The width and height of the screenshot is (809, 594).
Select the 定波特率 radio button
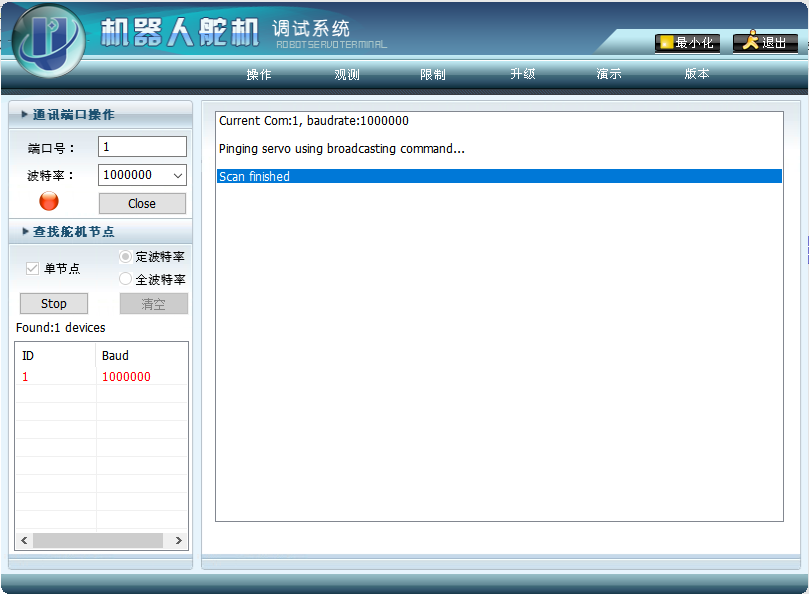125,256
